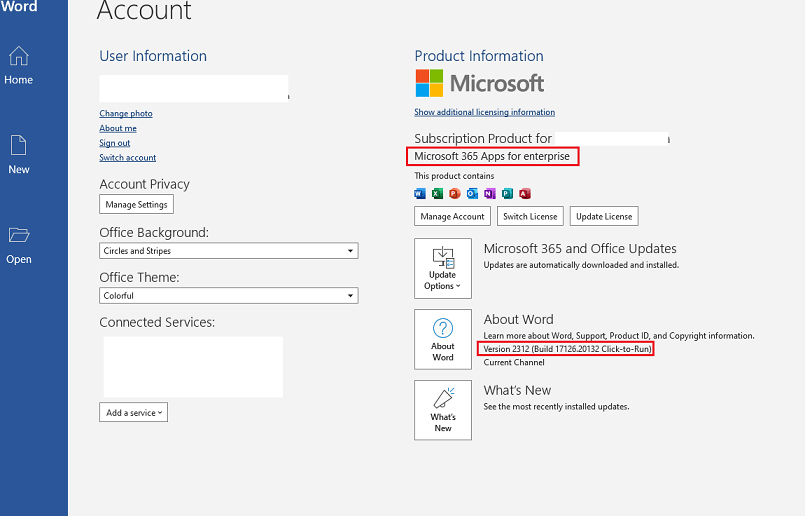Viewport: 805px width, 516px height.
Task: Click the Word app icon under product contains
Action: click(419, 194)
